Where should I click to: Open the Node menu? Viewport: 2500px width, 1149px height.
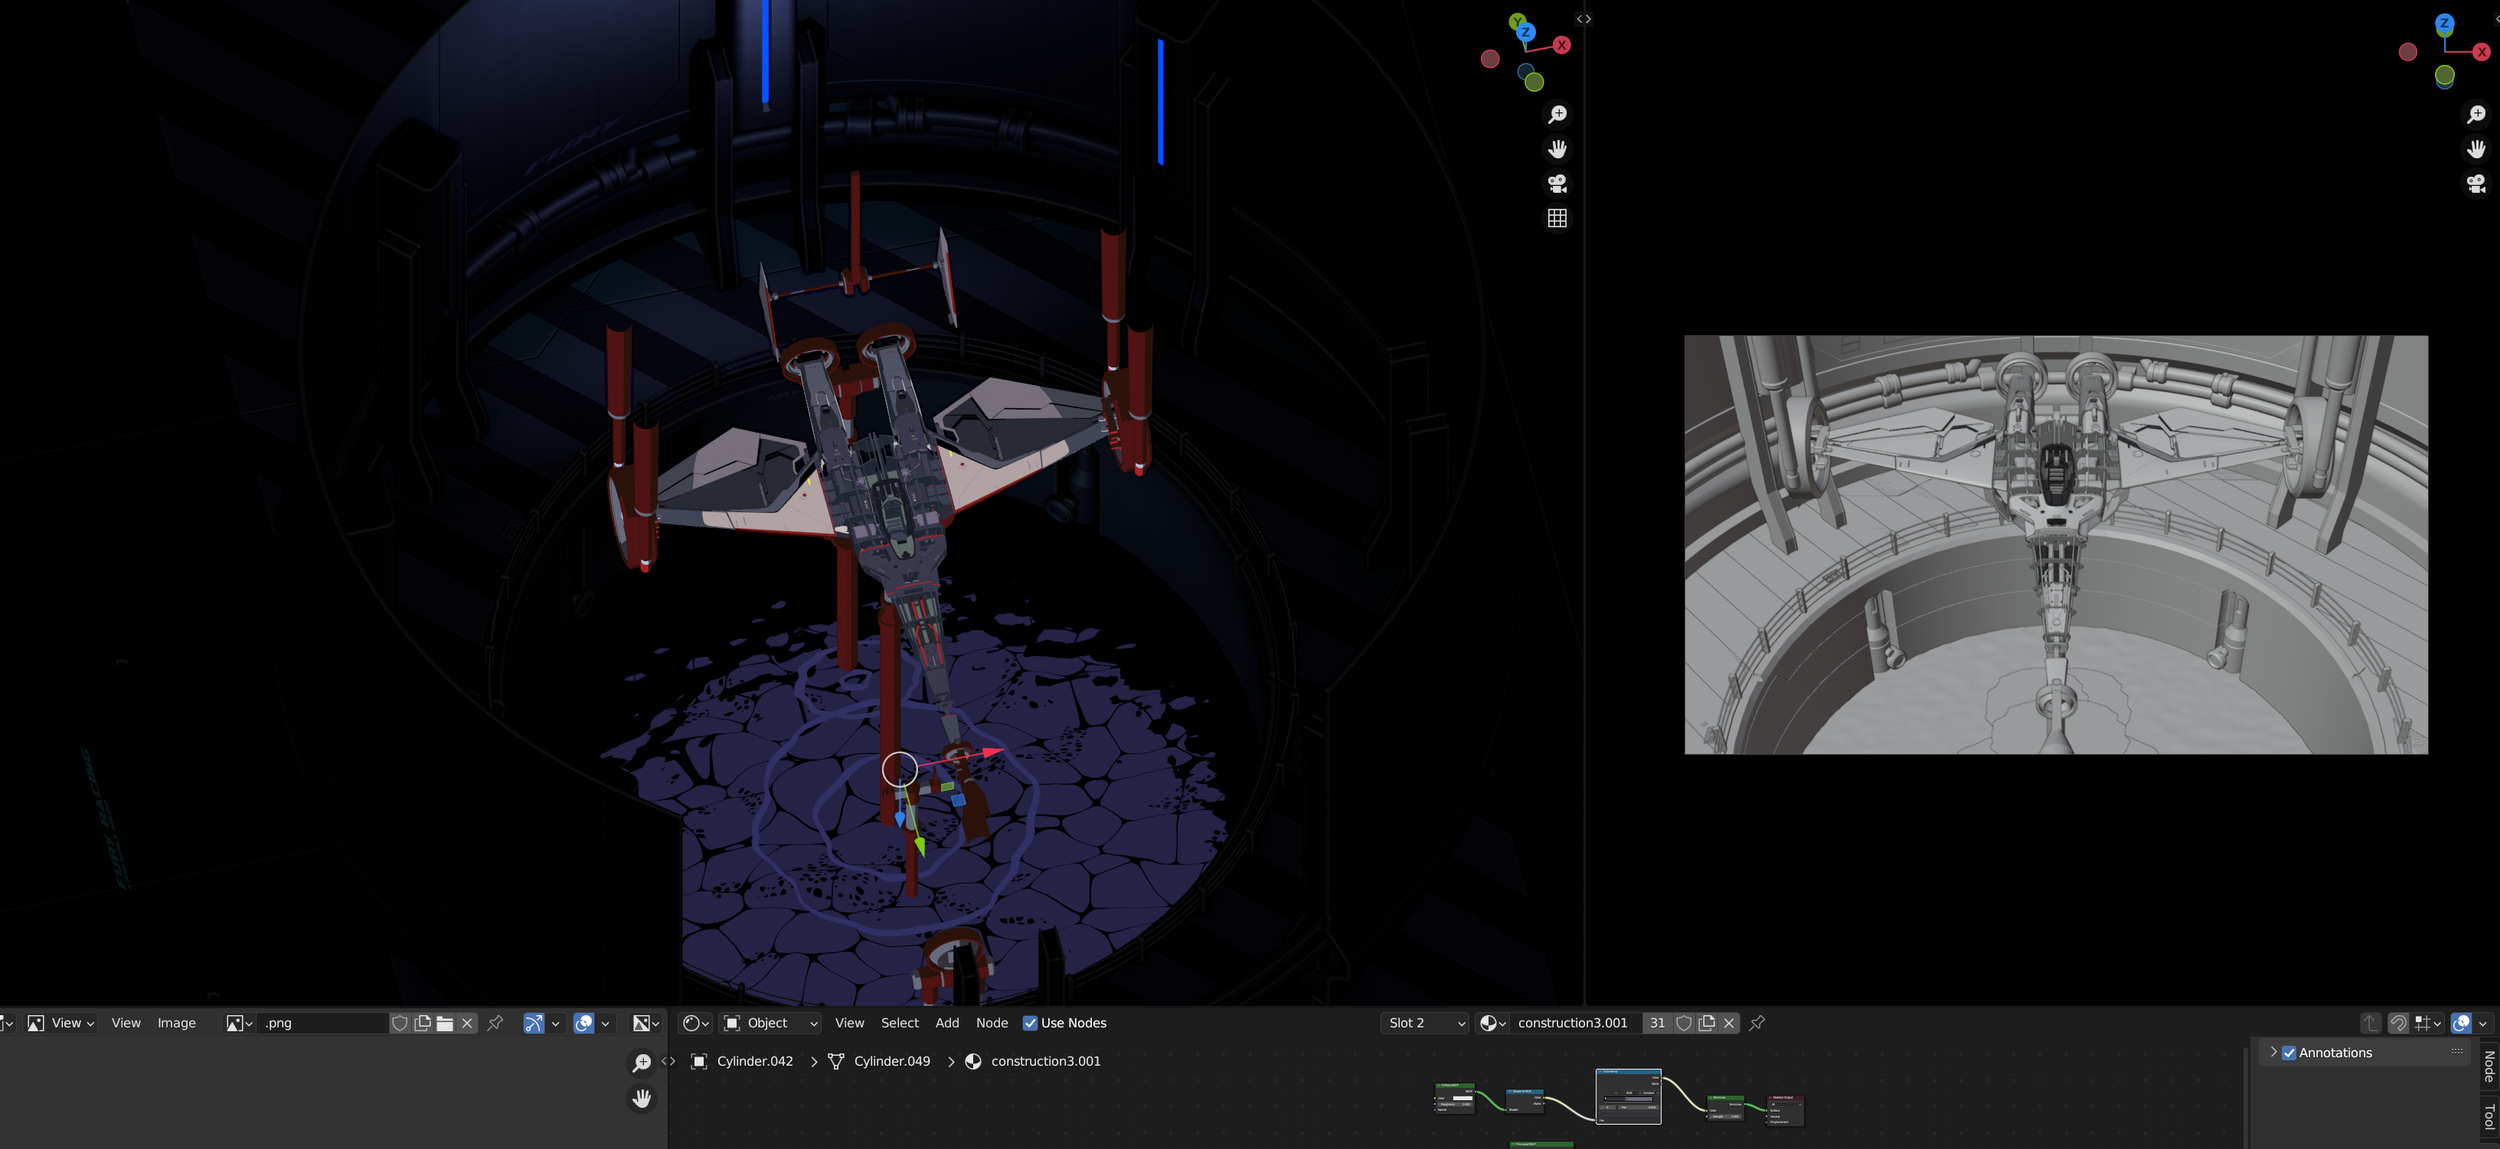(992, 1023)
